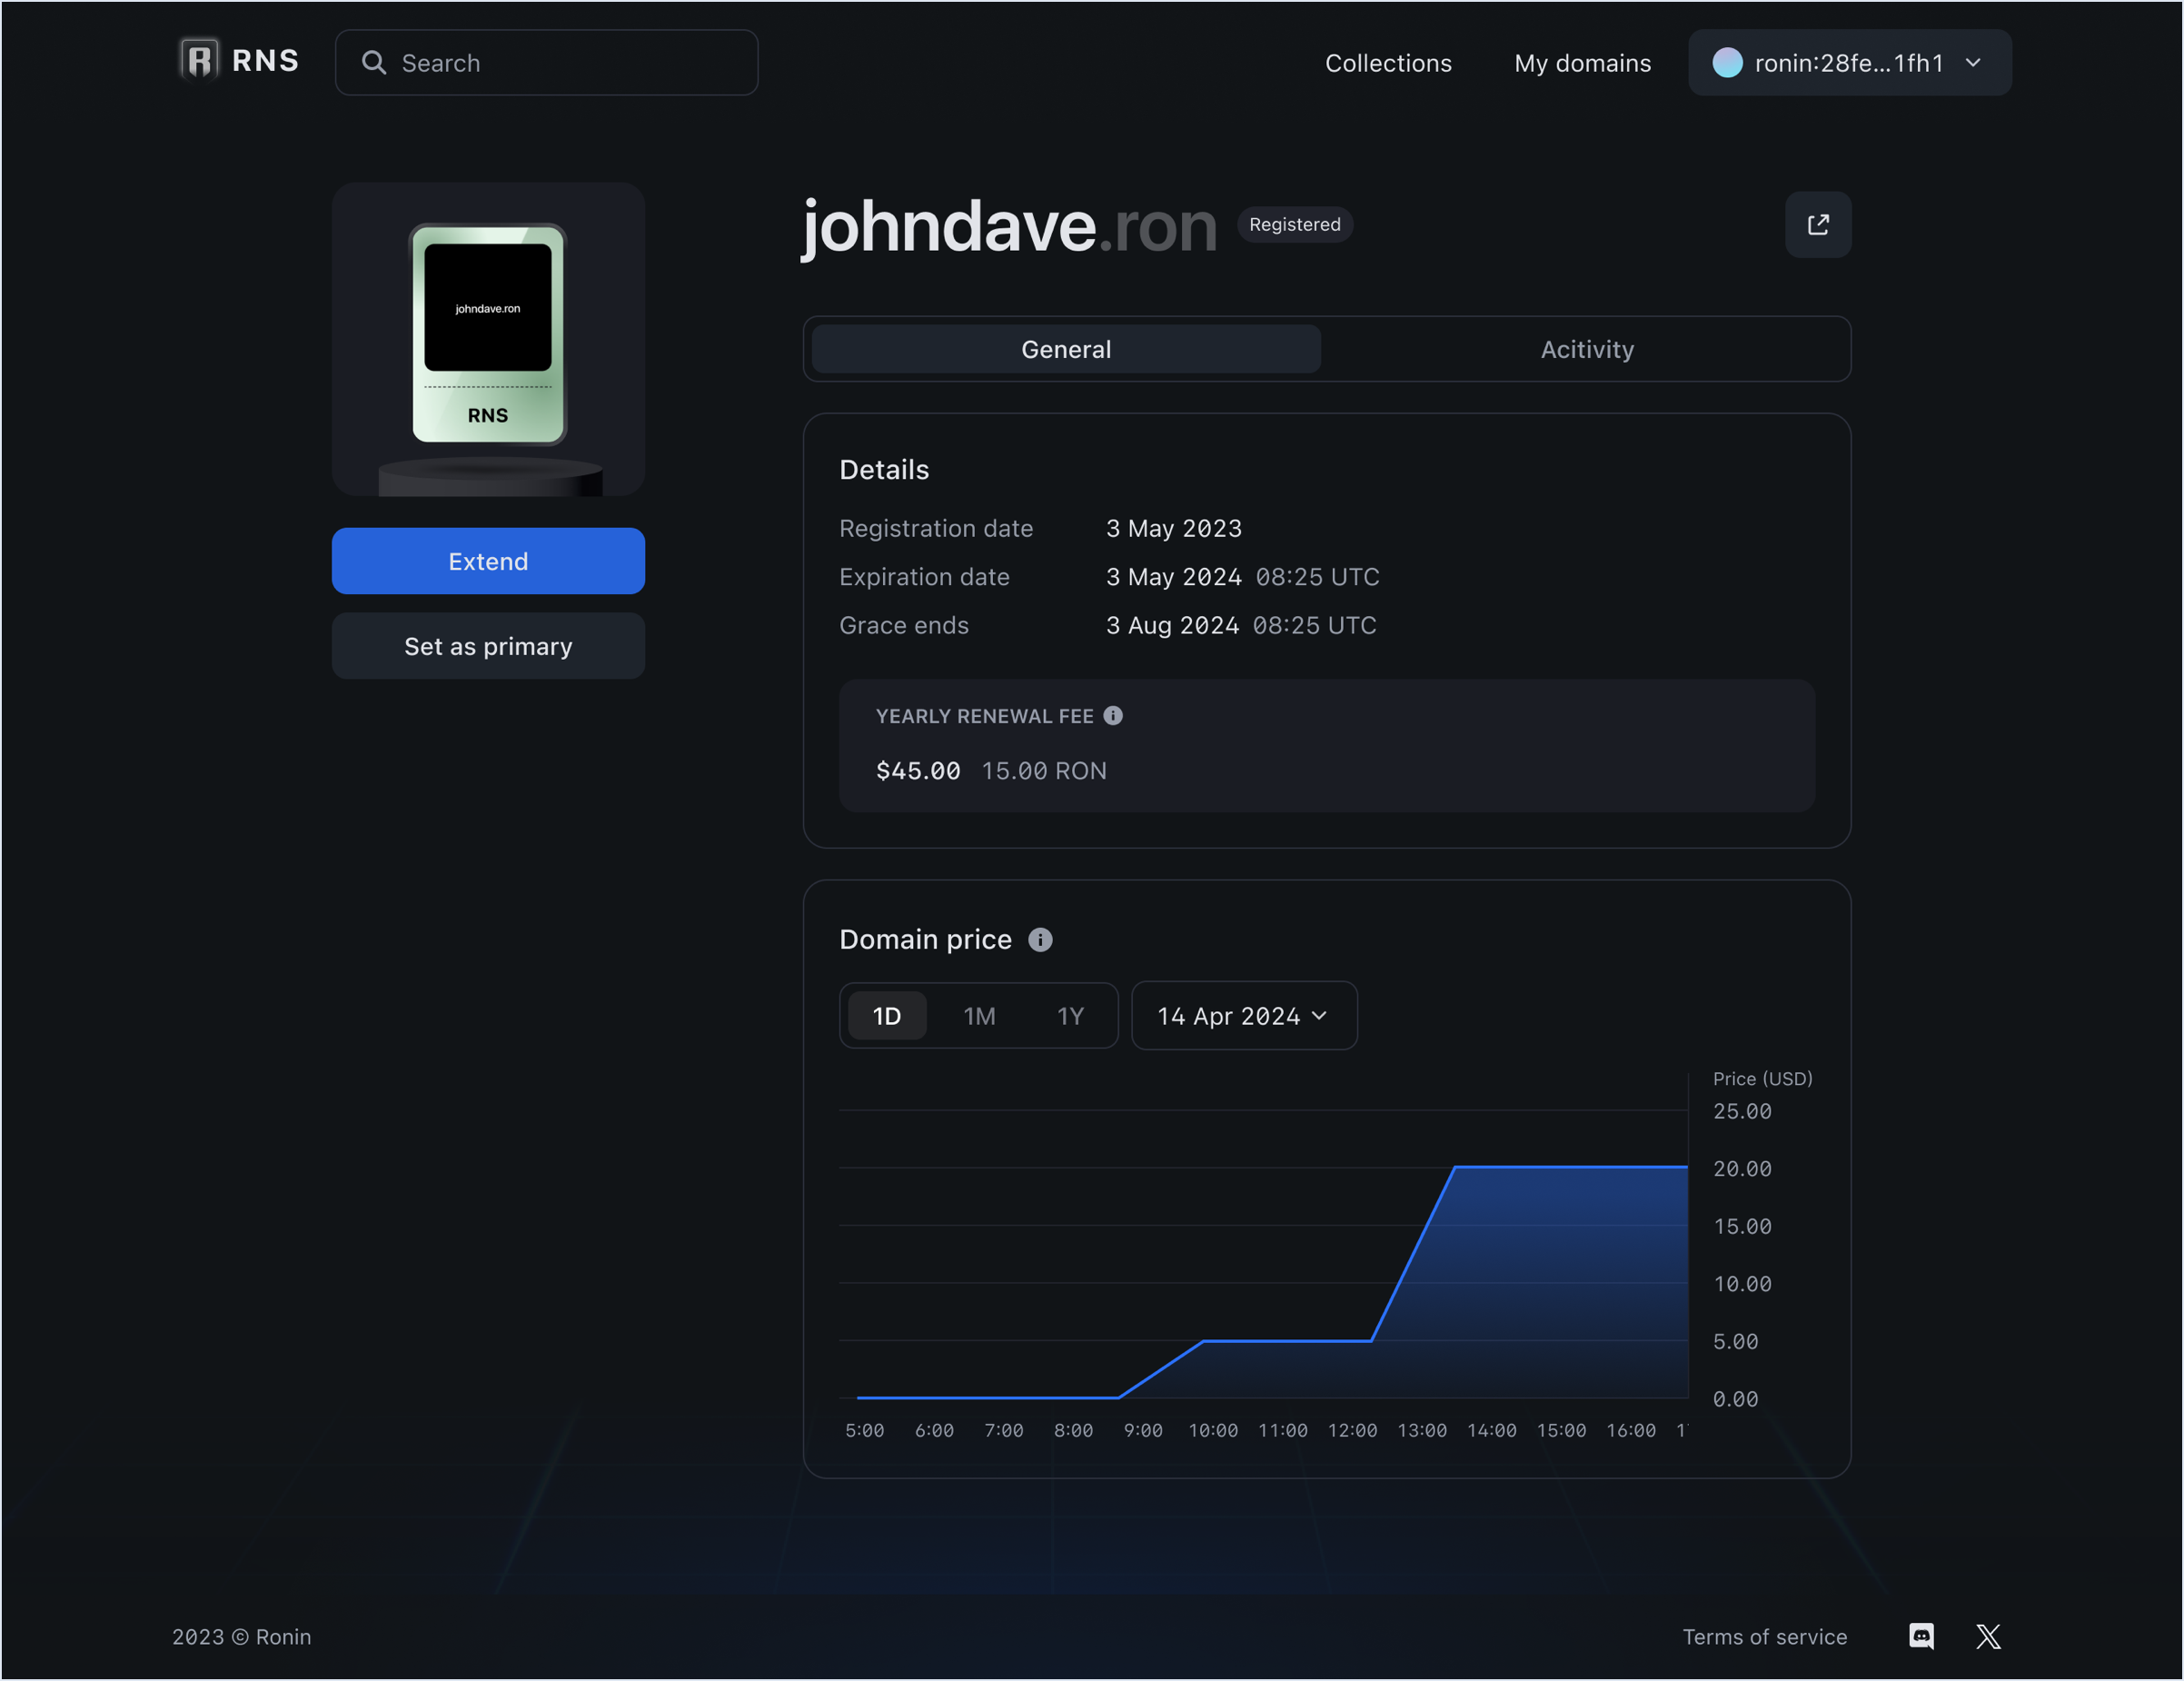Click the RNS logo icon top left
Screen dimensions: 2184x1681
[x=198, y=58]
